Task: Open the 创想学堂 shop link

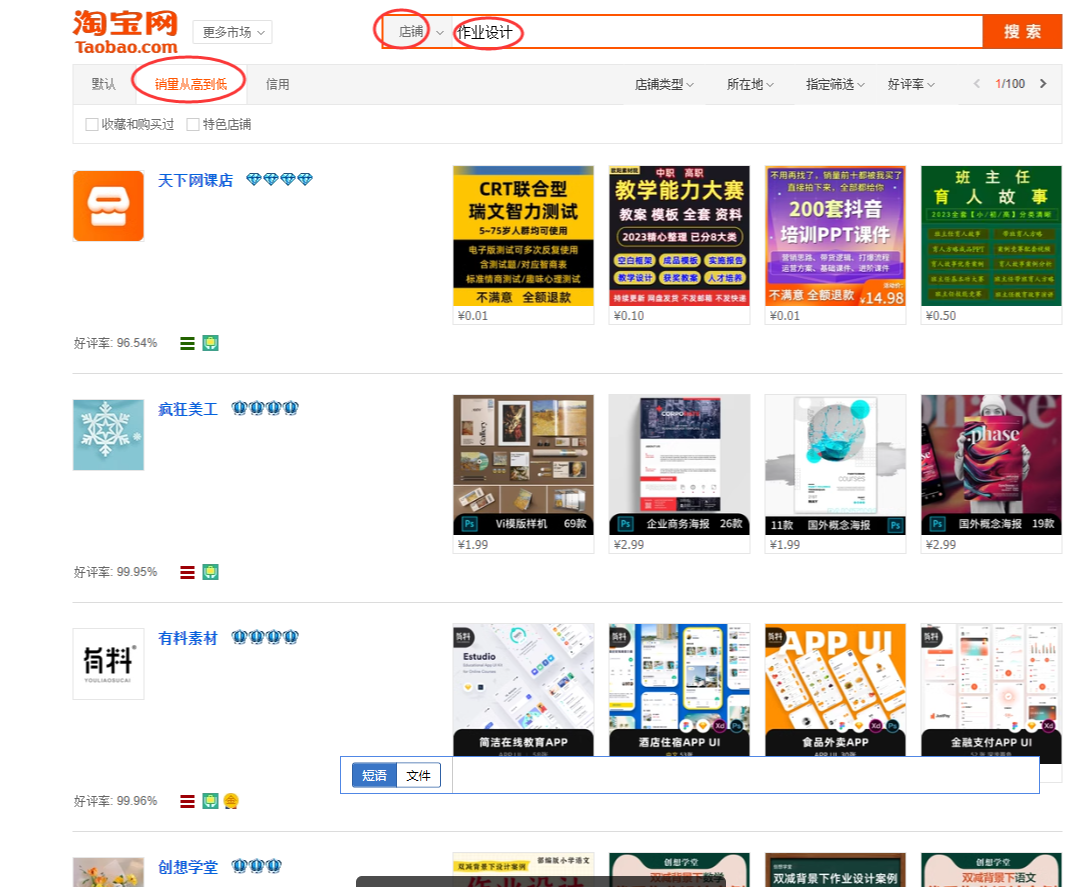Action: point(188,867)
